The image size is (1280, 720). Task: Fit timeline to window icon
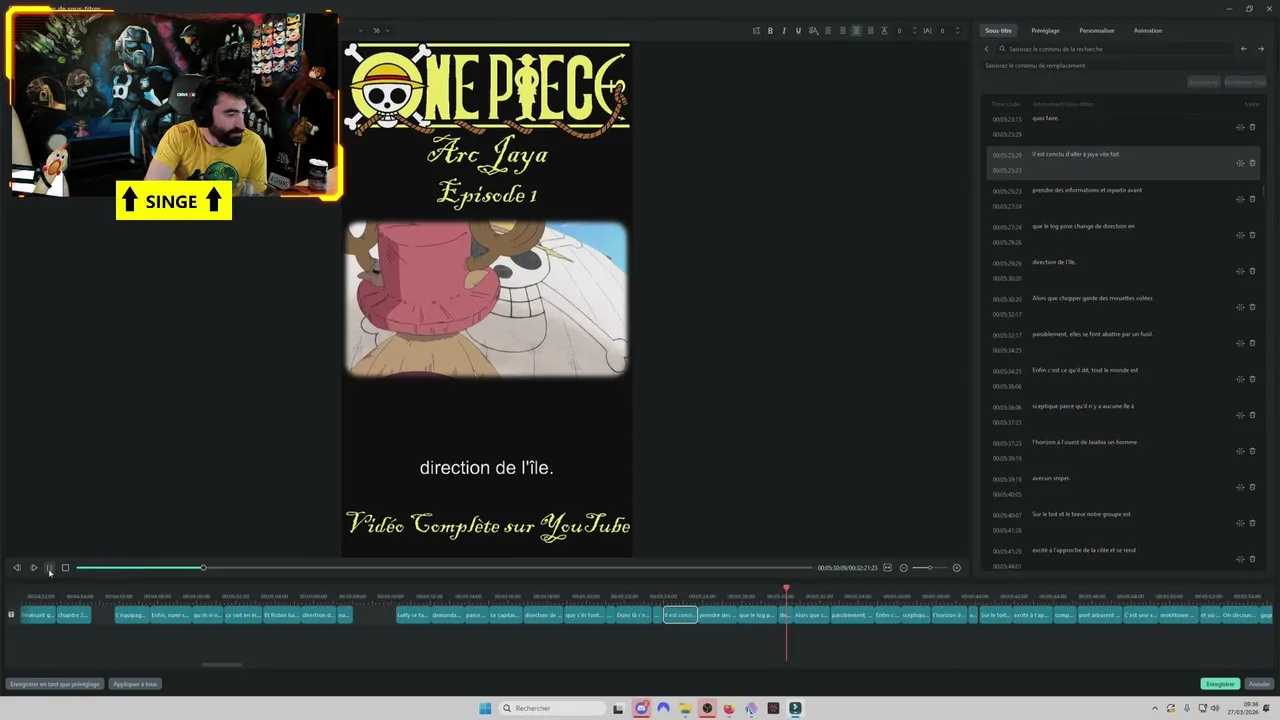[887, 568]
